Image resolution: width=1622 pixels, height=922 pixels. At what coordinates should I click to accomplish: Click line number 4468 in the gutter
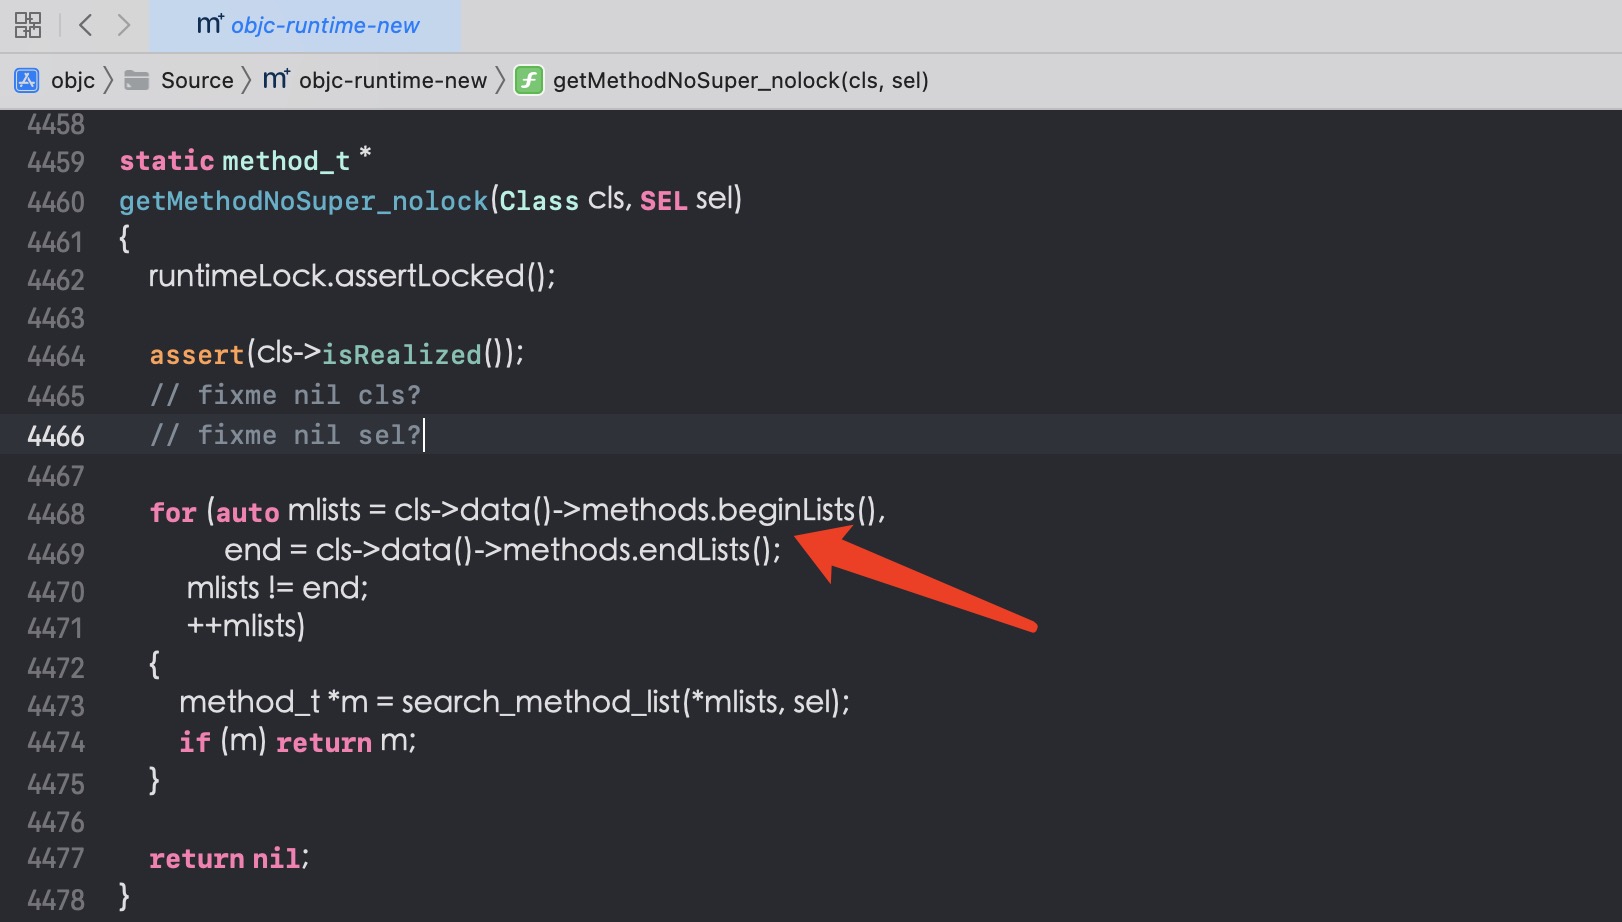(56, 514)
